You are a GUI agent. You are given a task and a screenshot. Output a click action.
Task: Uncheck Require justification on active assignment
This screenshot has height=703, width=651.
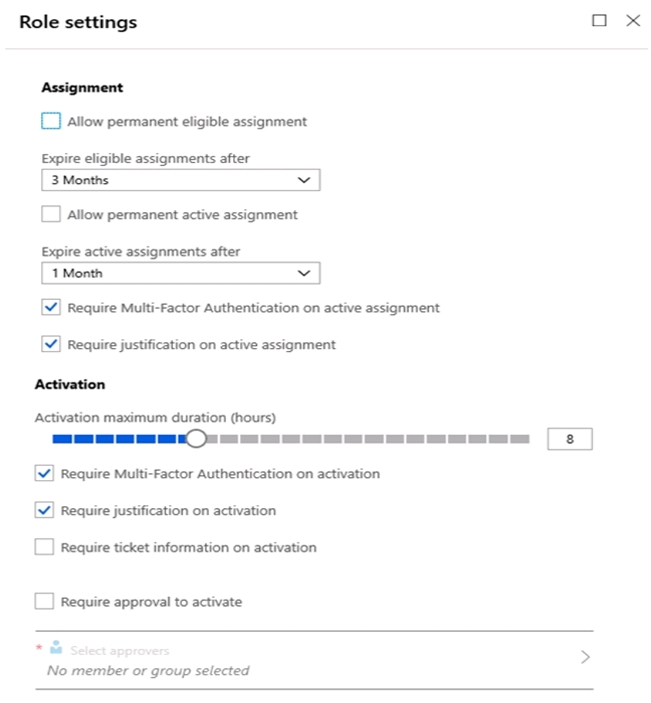[51, 344]
